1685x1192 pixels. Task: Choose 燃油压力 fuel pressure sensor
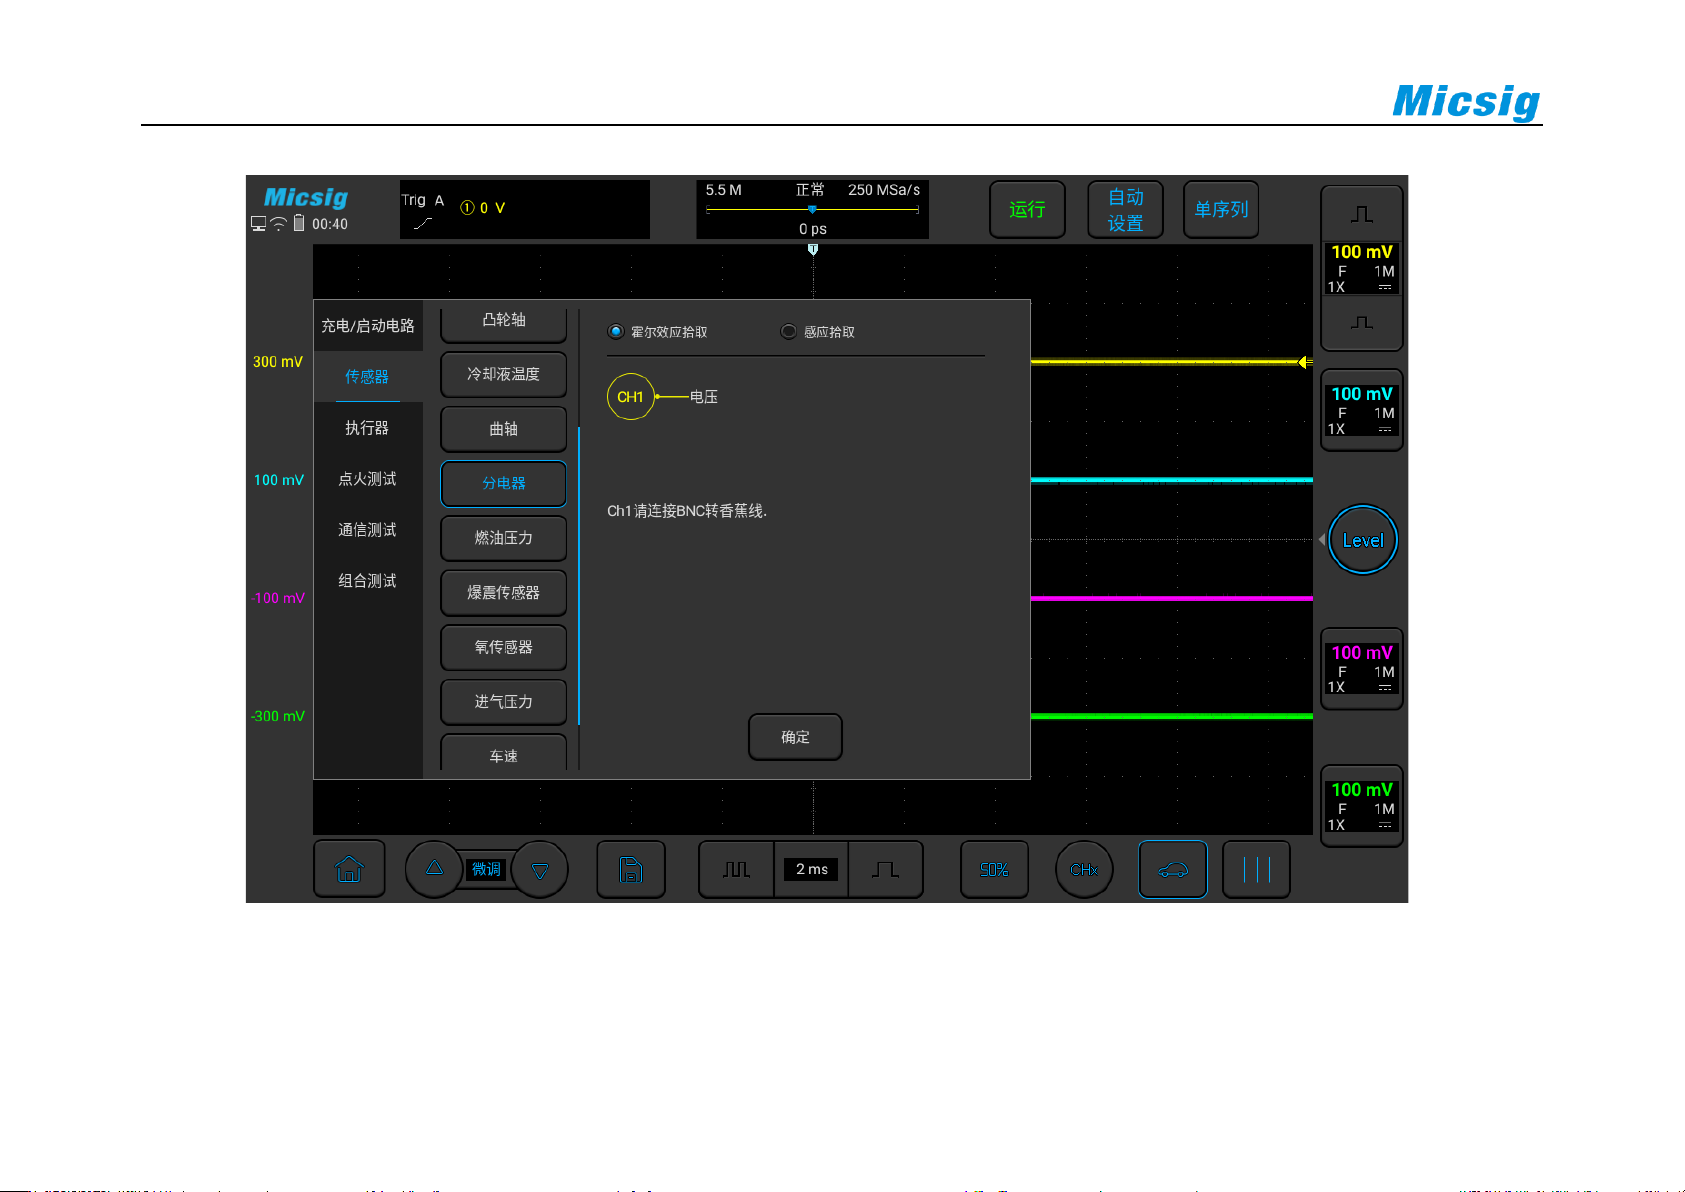pyautogui.click(x=503, y=538)
